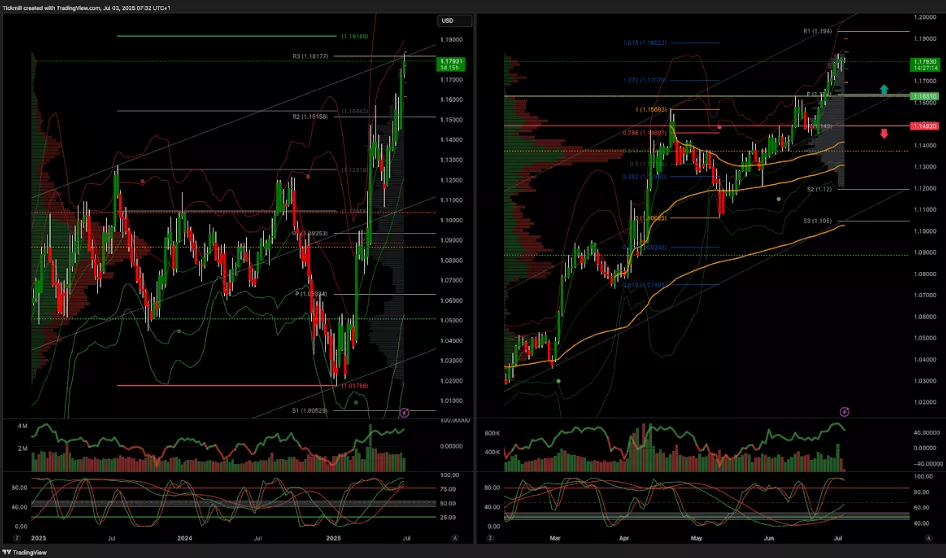The image size is (946, 558).
Task: Click the green up arrow marker
Action: (883, 90)
